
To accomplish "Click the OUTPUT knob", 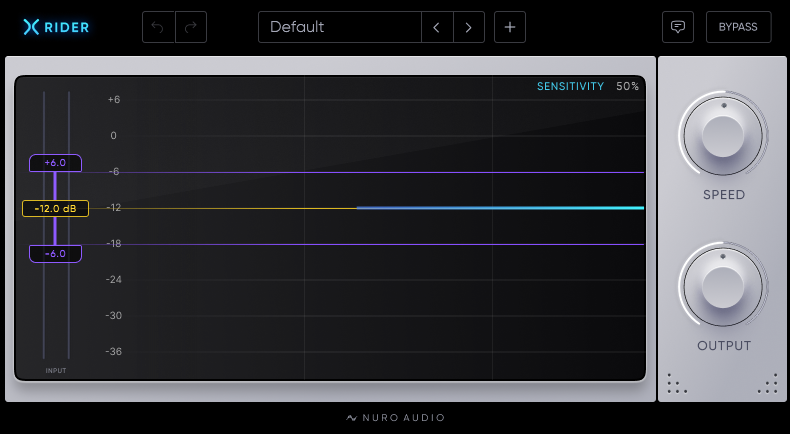I will tap(723, 287).
